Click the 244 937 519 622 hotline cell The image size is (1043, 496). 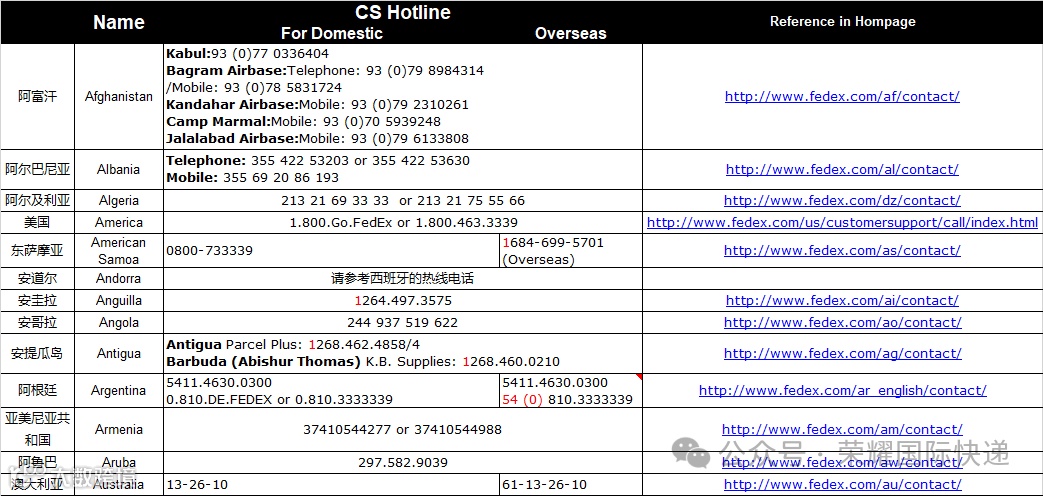click(402, 322)
